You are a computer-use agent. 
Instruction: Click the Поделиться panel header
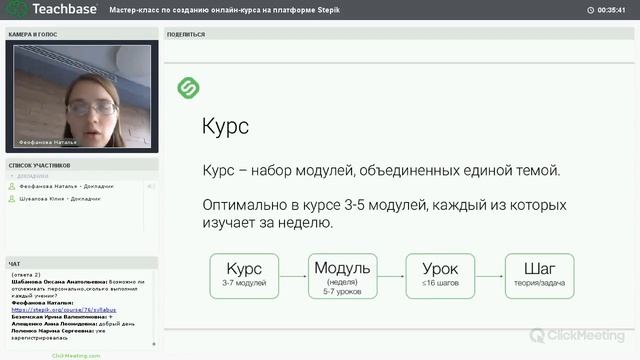399,34
